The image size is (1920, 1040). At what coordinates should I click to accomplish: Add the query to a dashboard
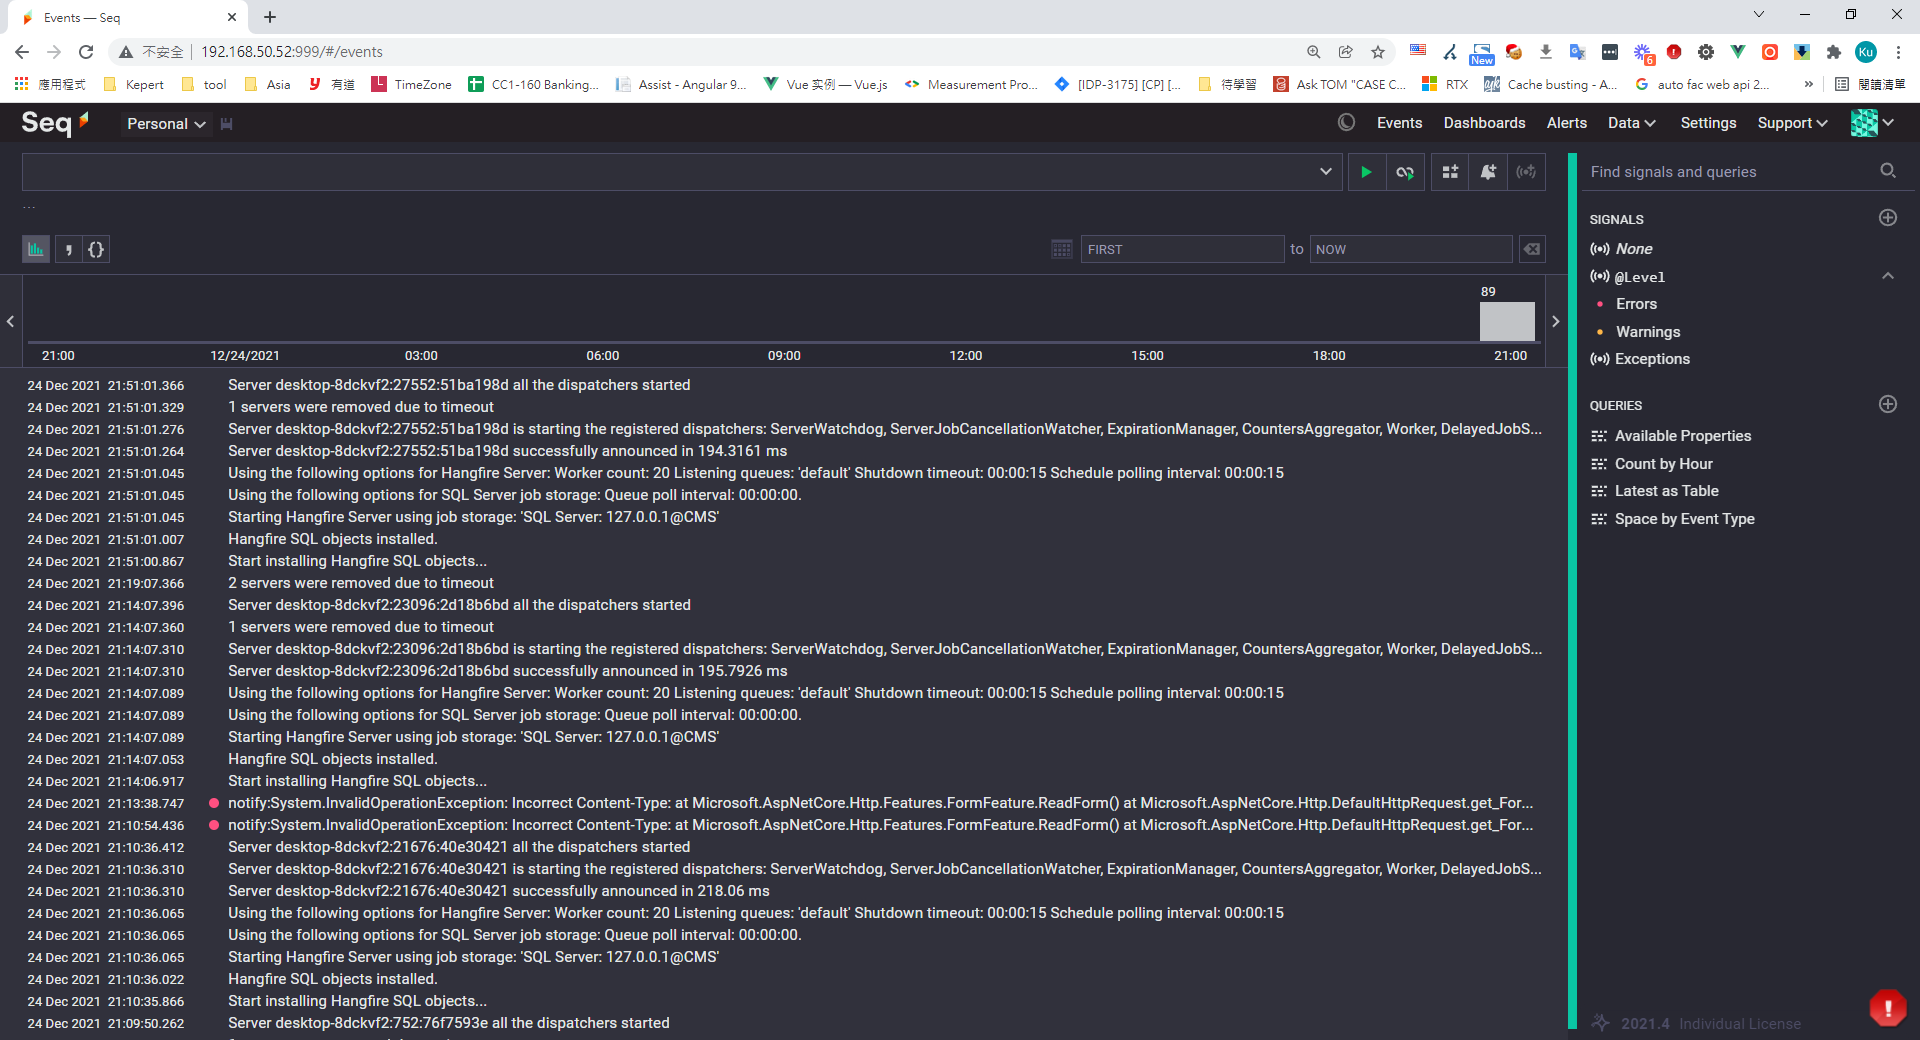[1450, 172]
